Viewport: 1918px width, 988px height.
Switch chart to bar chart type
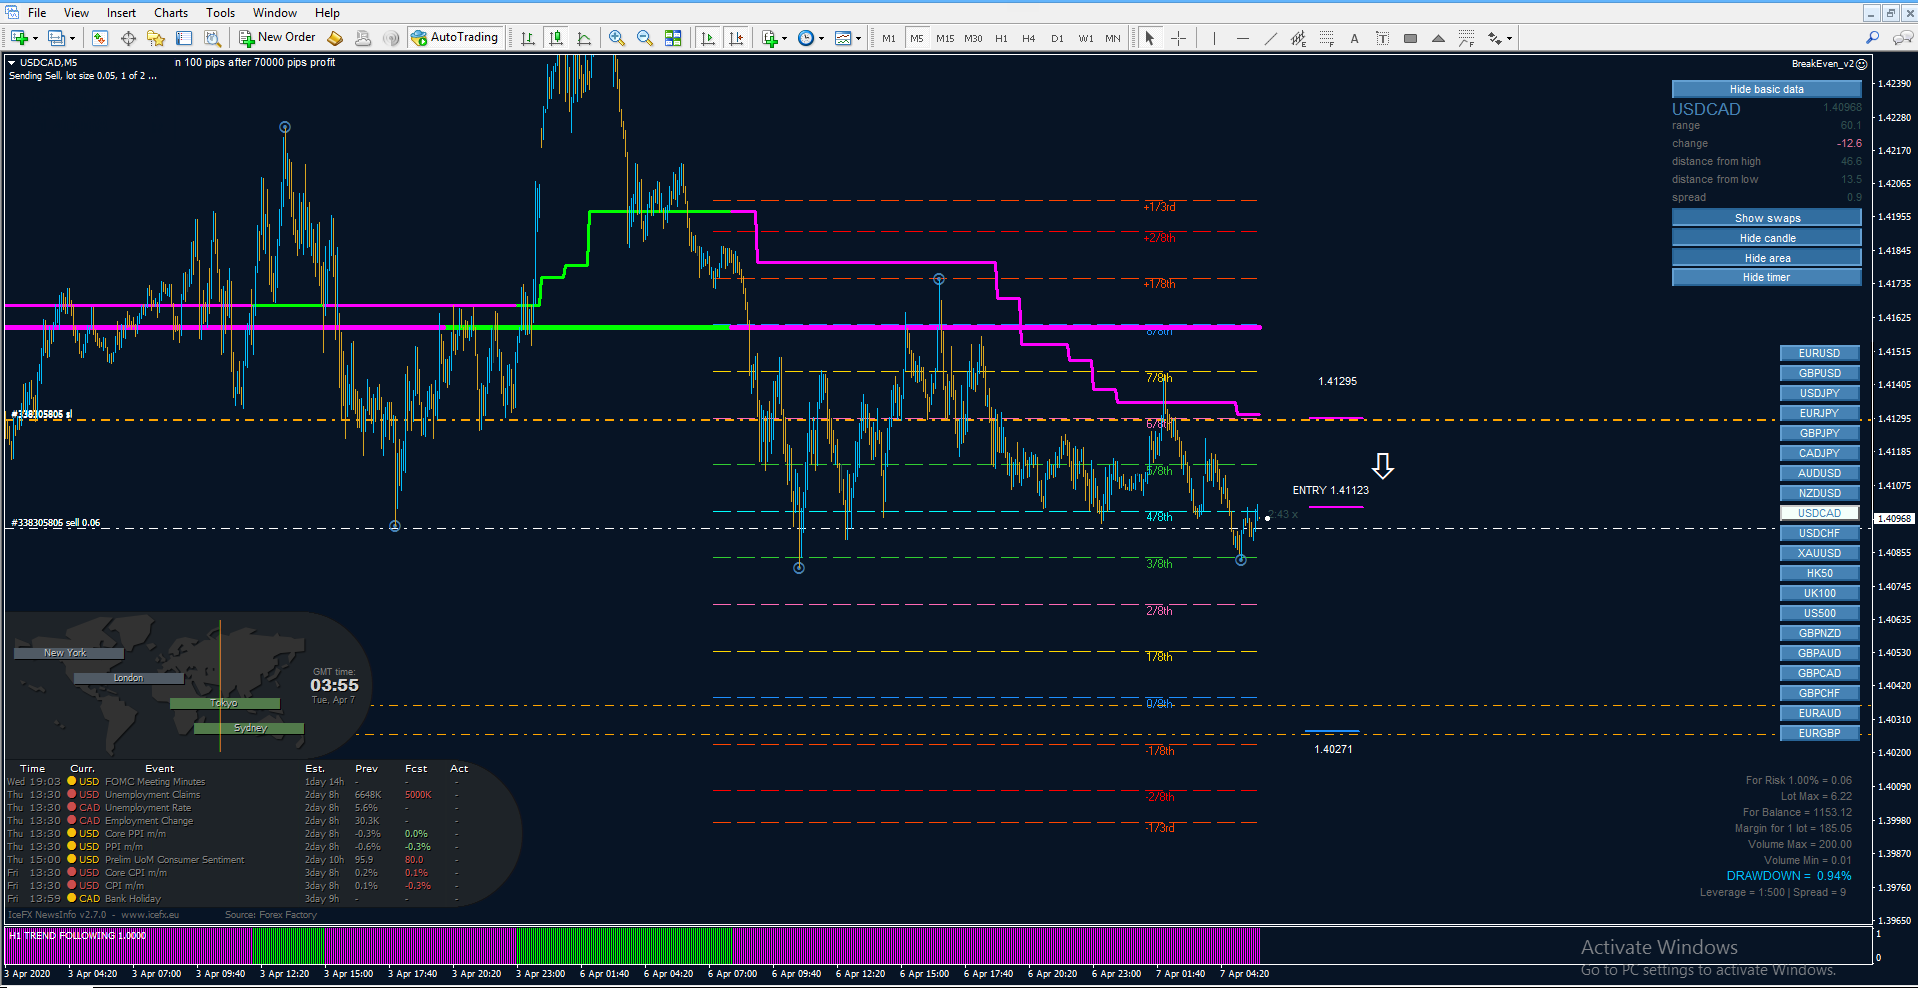tap(528, 38)
